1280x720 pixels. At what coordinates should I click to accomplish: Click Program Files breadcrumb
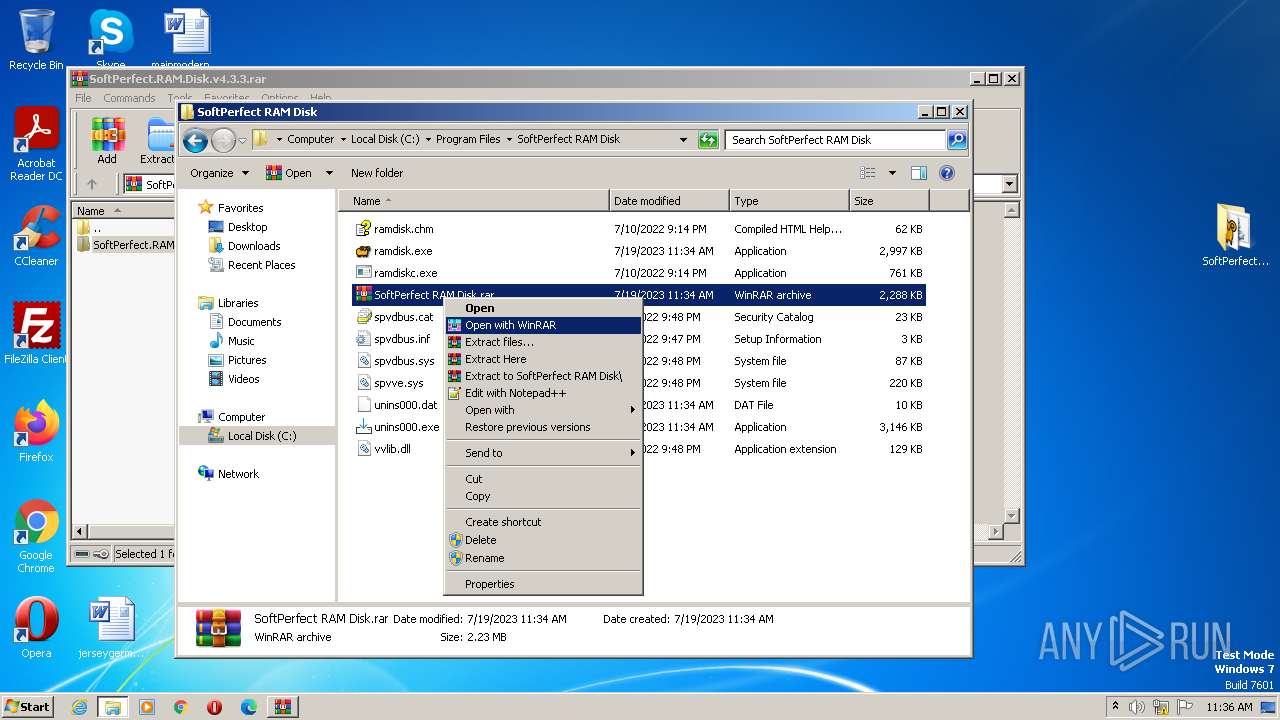(x=468, y=140)
